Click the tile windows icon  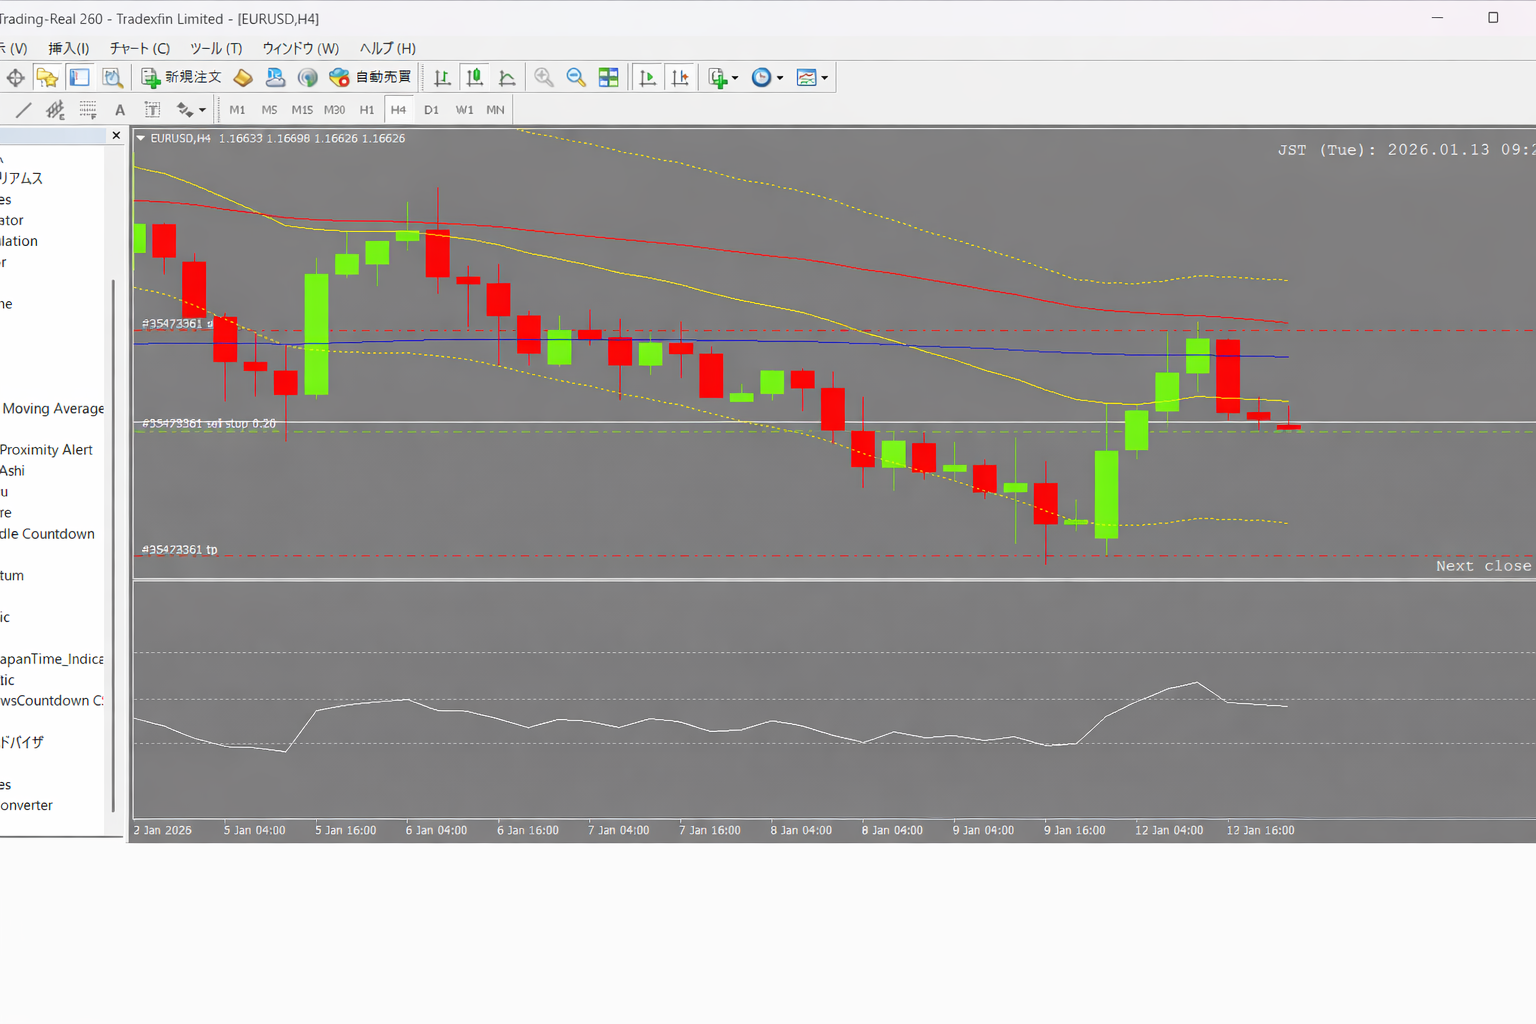point(608,77)
